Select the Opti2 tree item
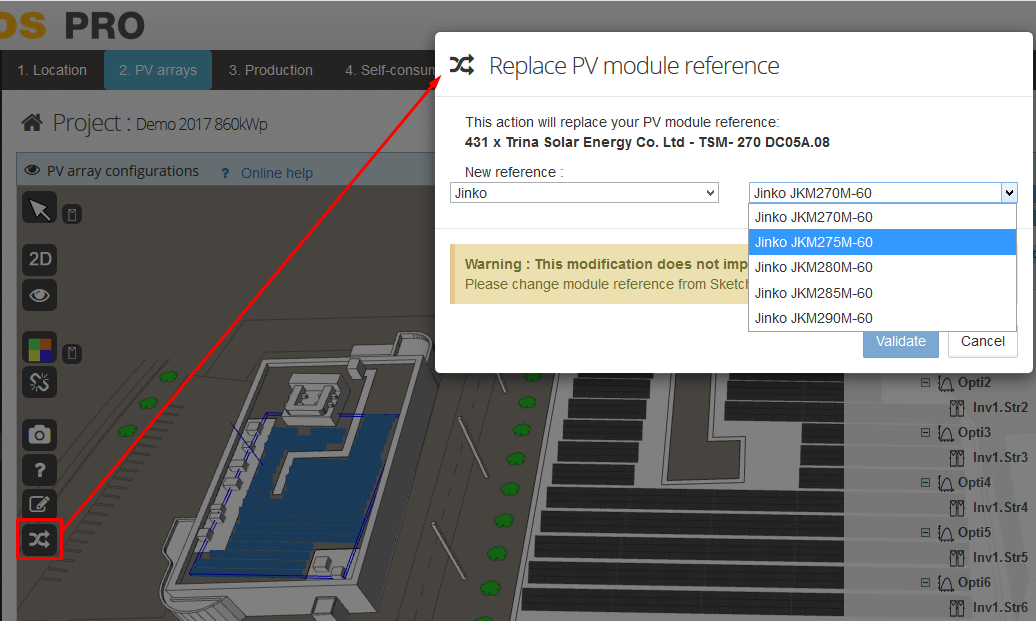This screenshot has width=1036, height=621. coord(974,383)
